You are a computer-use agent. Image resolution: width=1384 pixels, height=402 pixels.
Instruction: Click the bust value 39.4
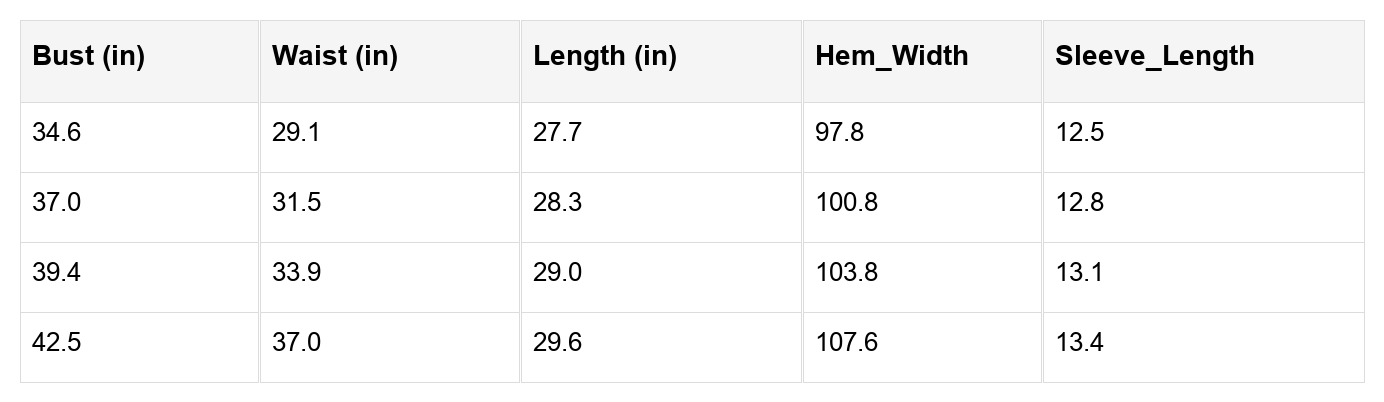pyautogui.click(x=56, y=273)
